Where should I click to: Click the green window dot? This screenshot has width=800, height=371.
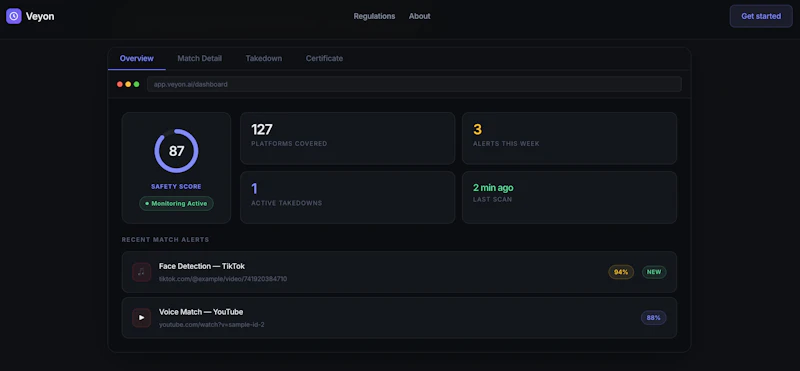click(136, 84)
